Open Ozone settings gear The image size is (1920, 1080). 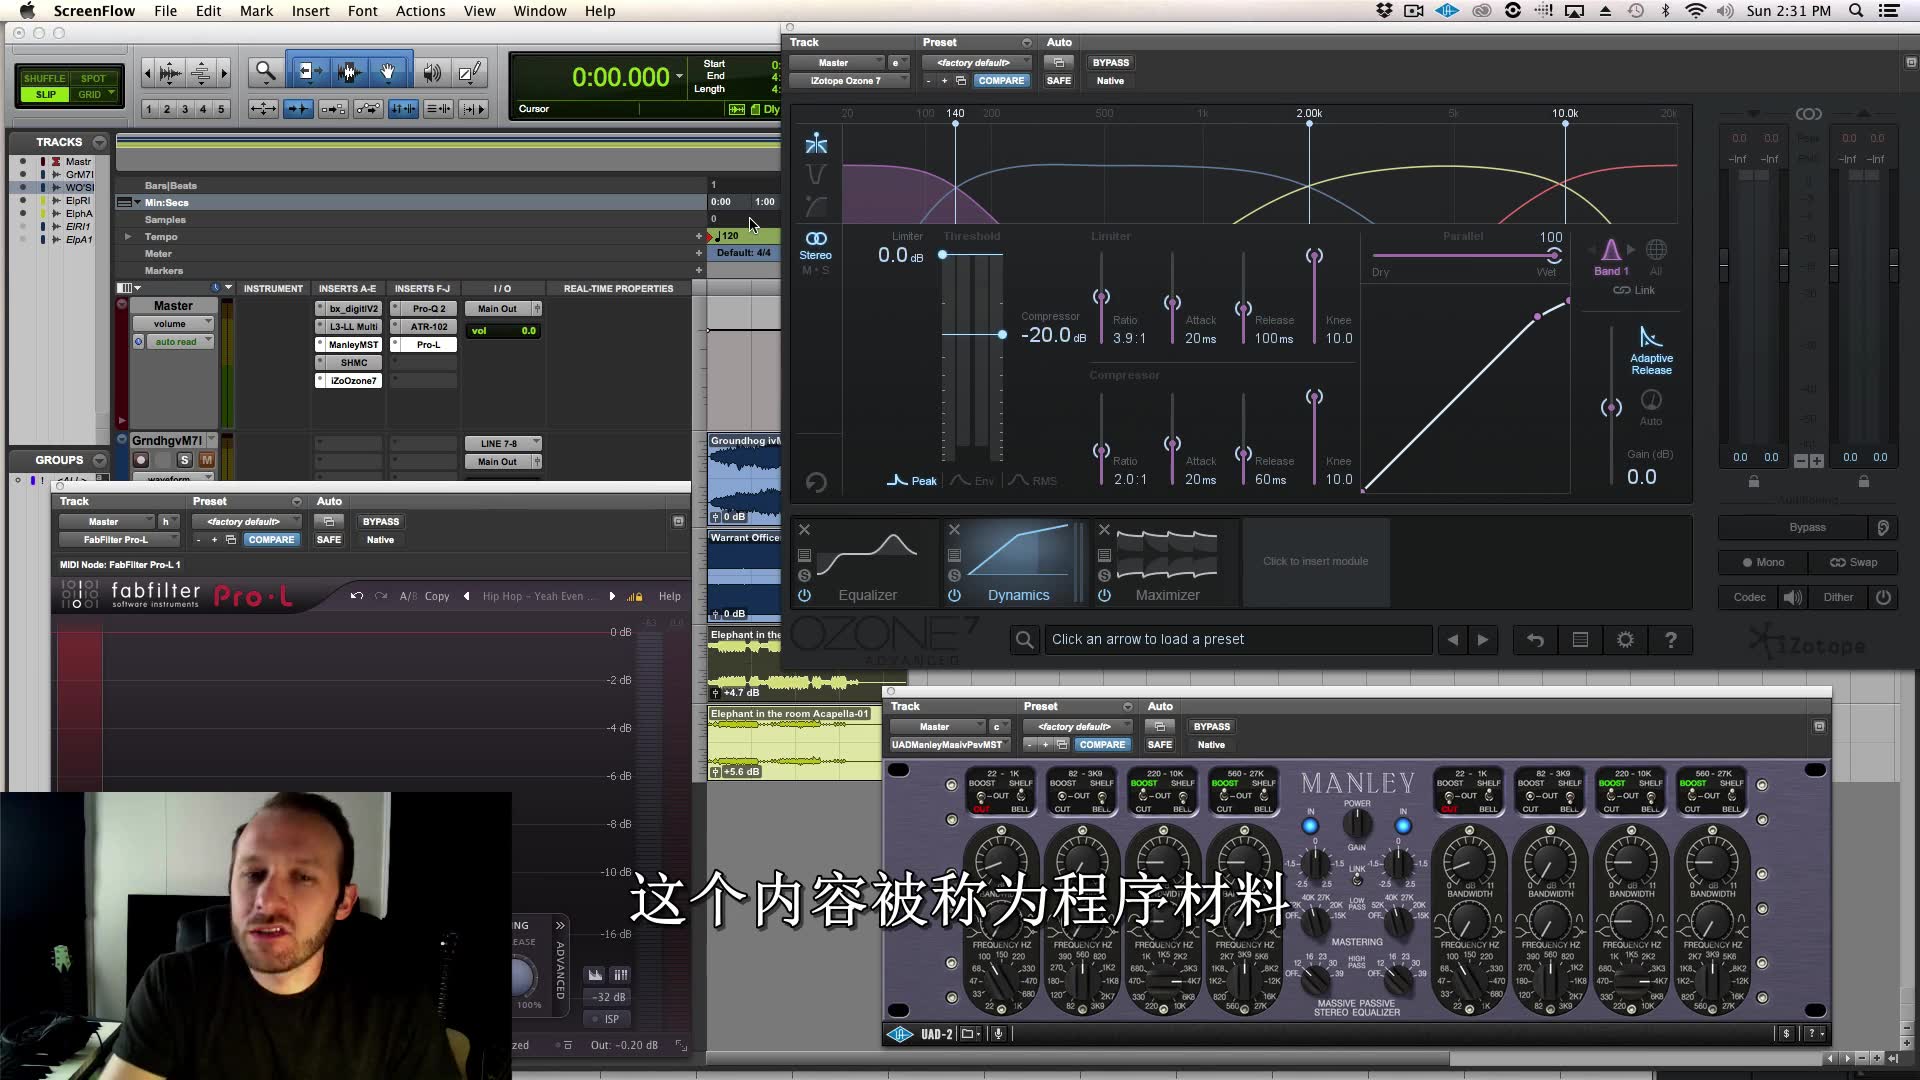[x=1625, y=640]
